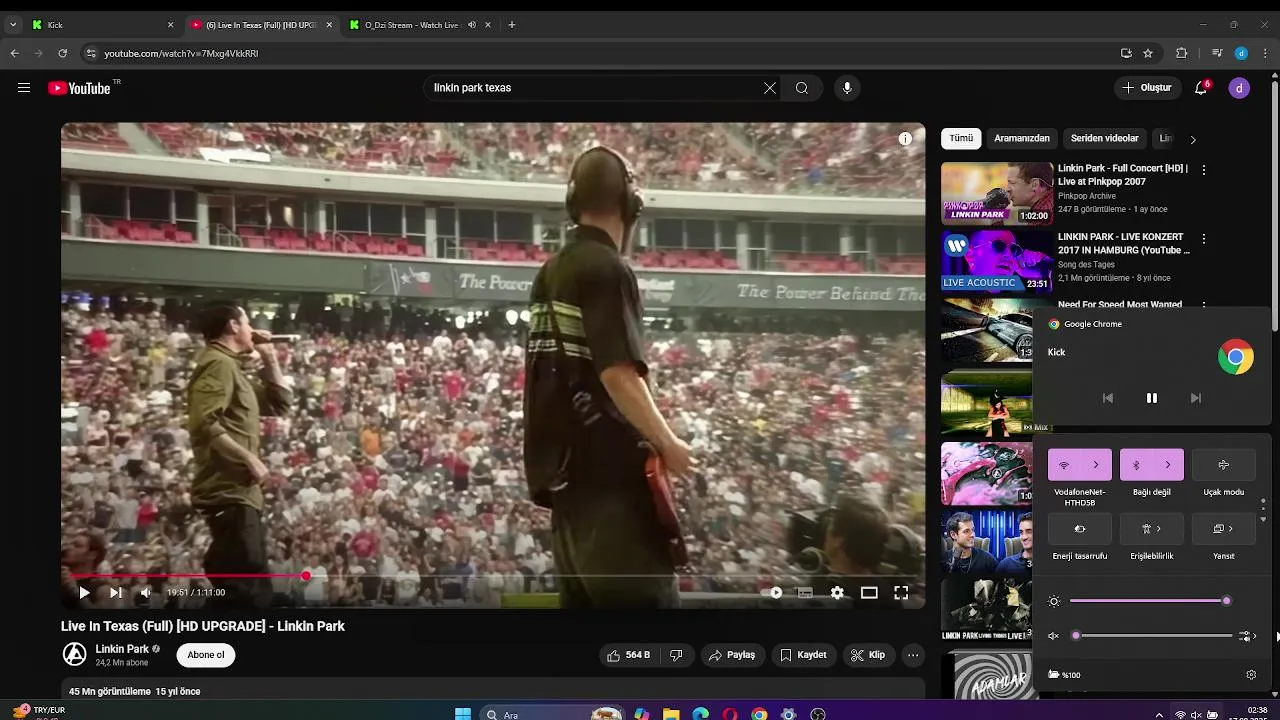Toggle Uçak modu airplane mode
The image size is (1280, 720).
tap(1224, 465)
